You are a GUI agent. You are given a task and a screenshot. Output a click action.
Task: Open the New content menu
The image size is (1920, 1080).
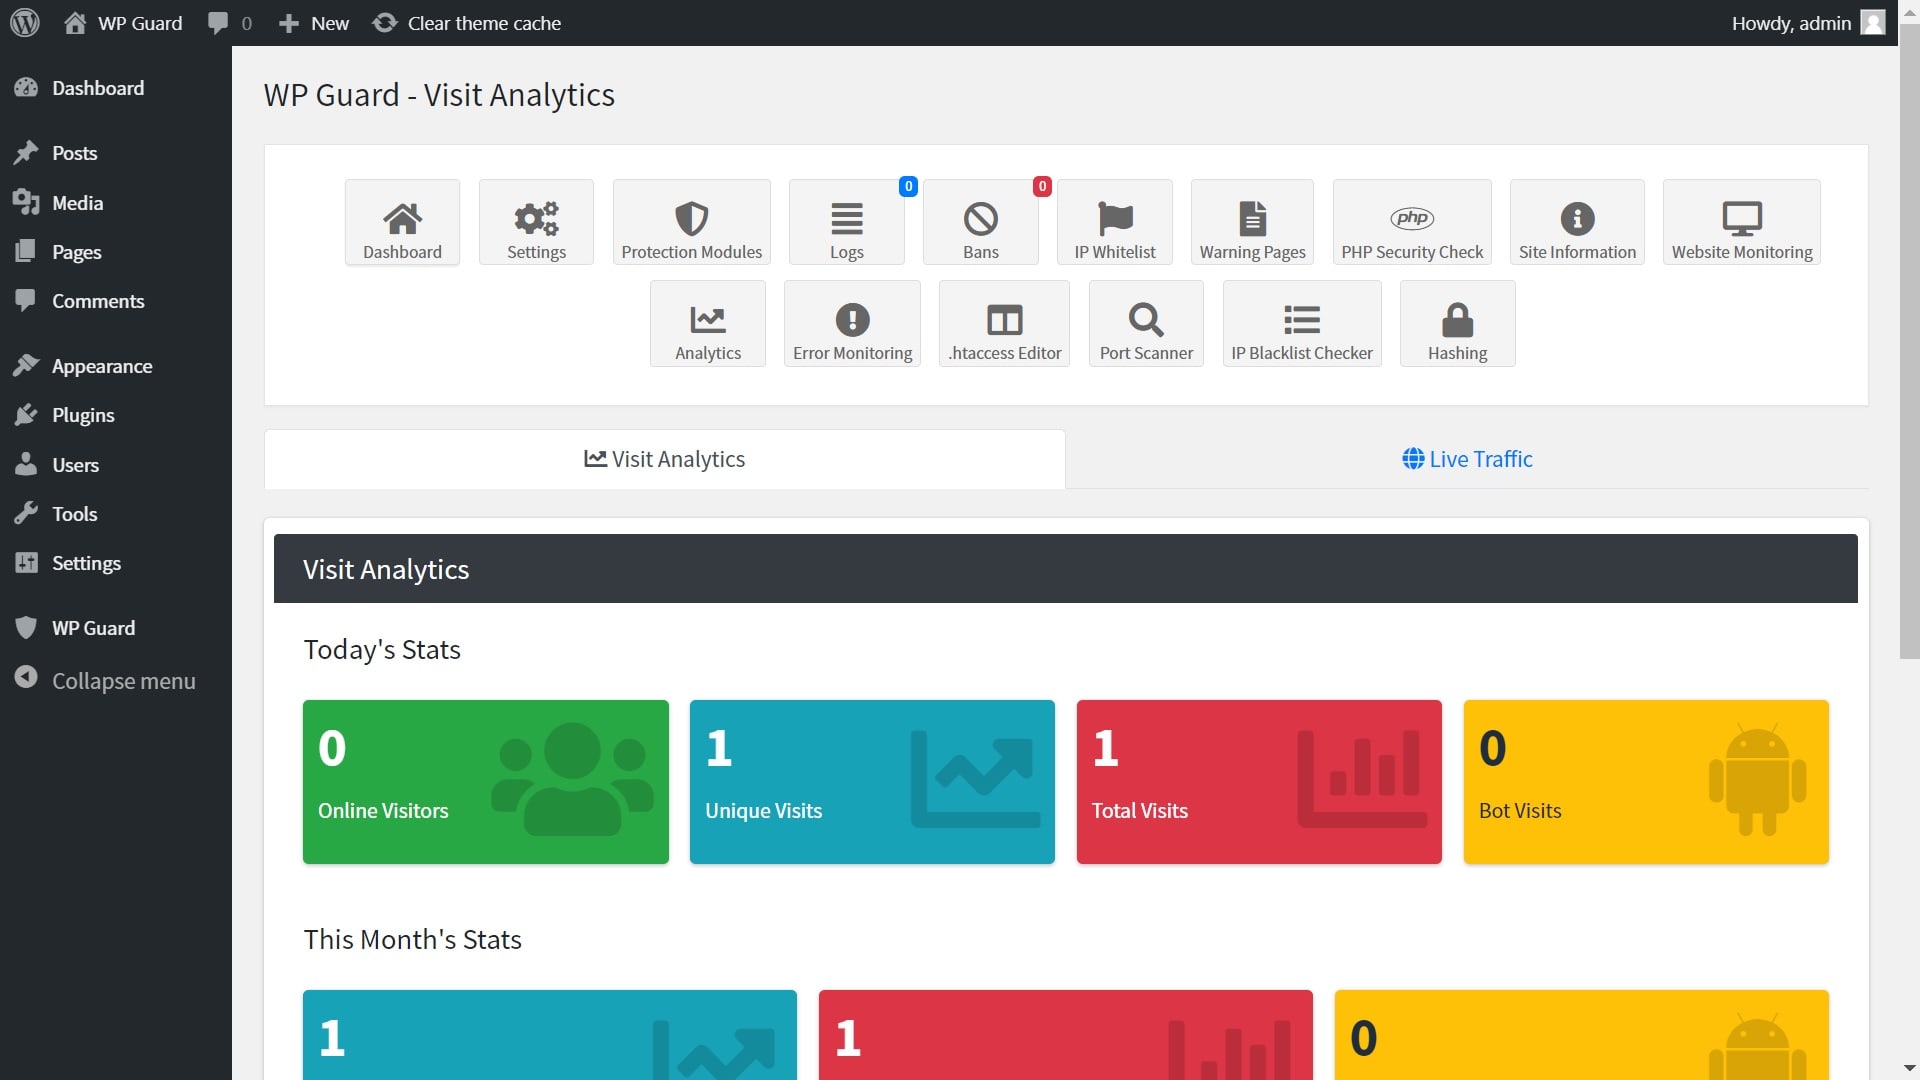(x=314, y=23)
